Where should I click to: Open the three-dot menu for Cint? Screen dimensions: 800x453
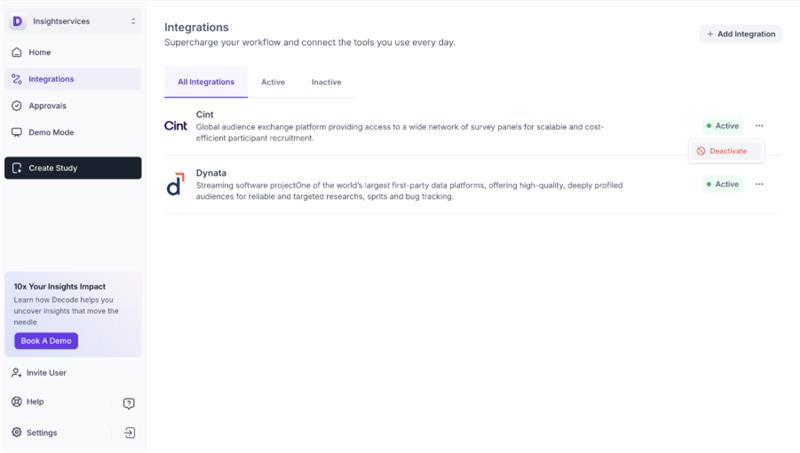pos(759,125)
